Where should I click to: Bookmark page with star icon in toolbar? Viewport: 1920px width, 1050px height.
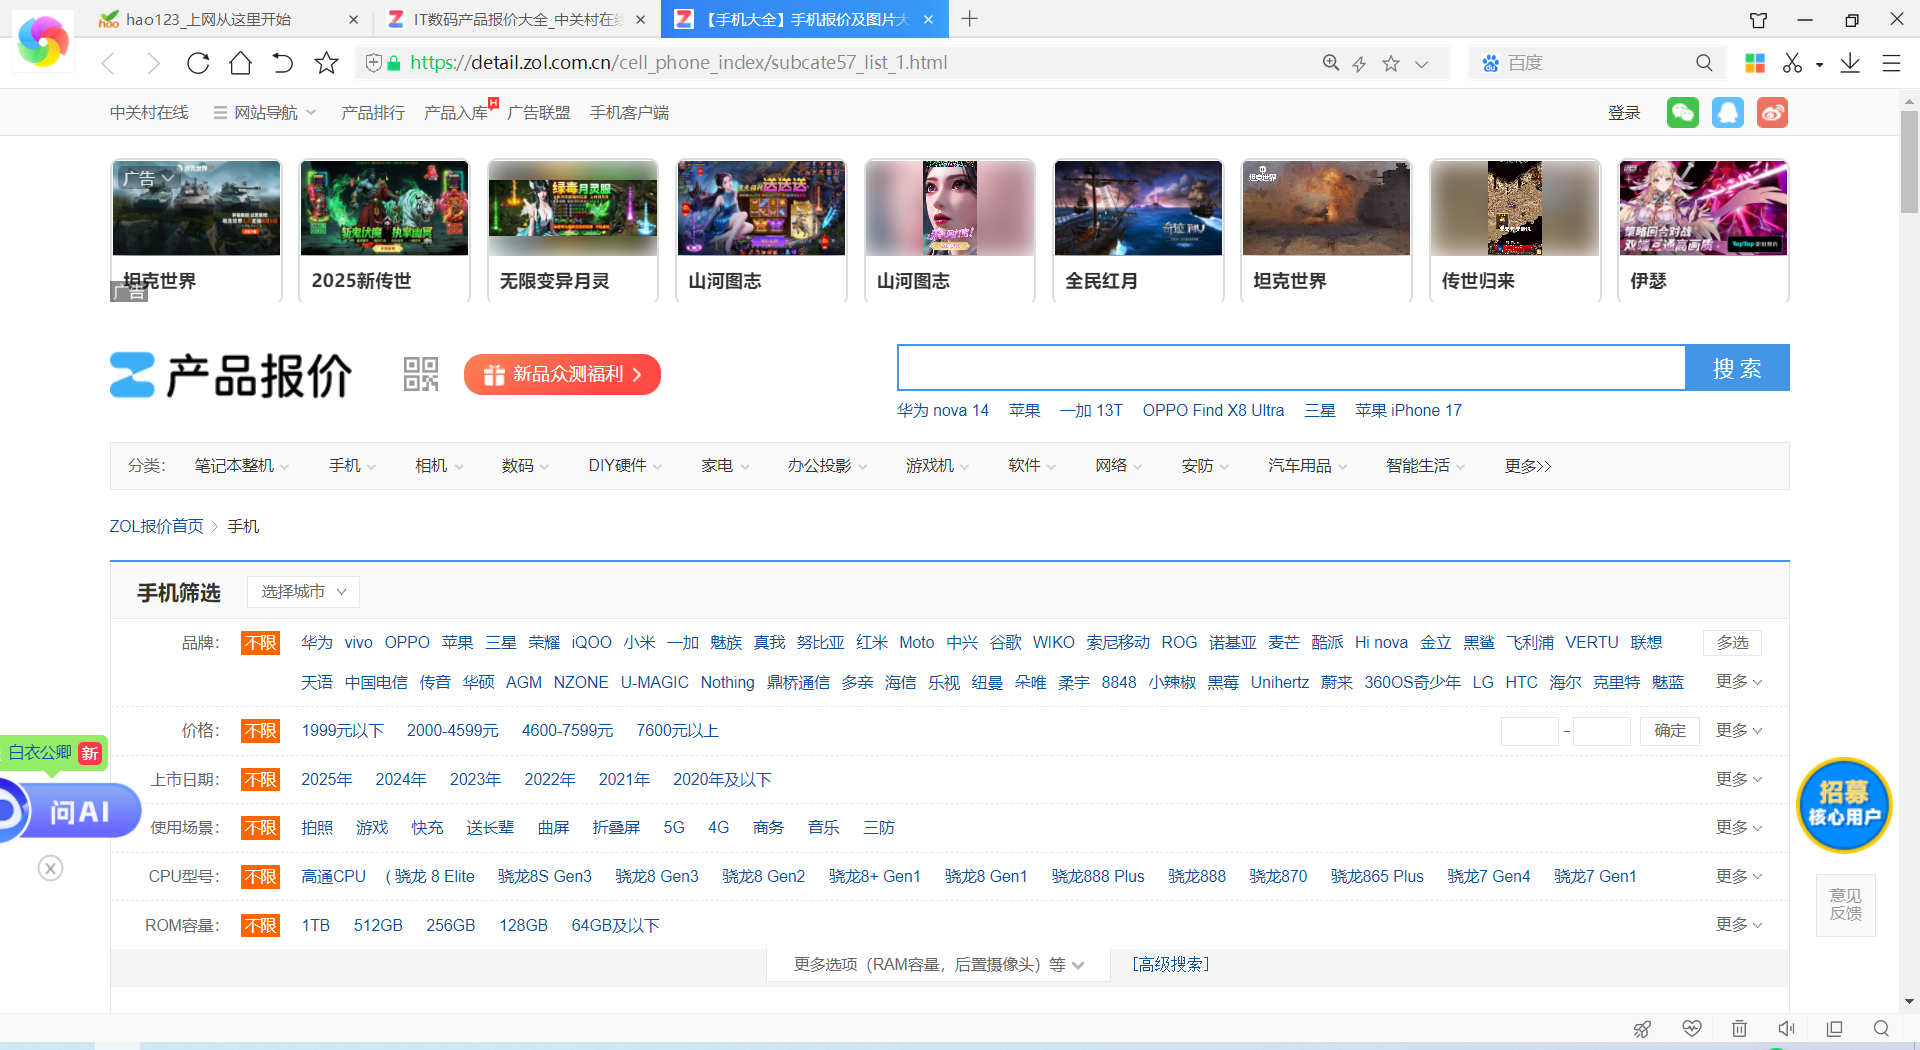coord(326,63)
